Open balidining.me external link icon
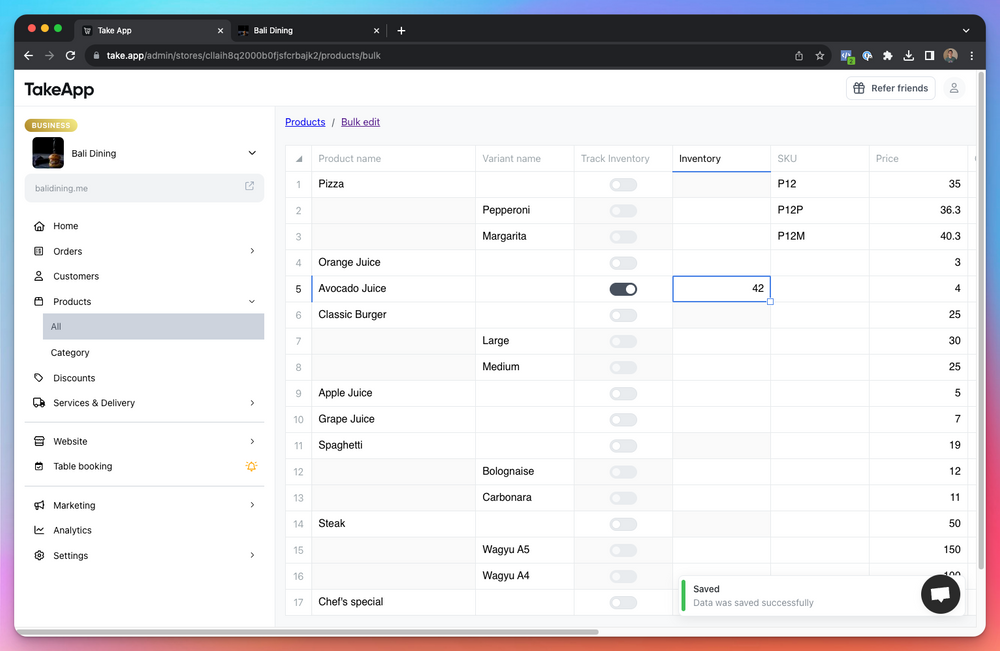The width and height of the screenshot is (1000, 651). [249, 186]
